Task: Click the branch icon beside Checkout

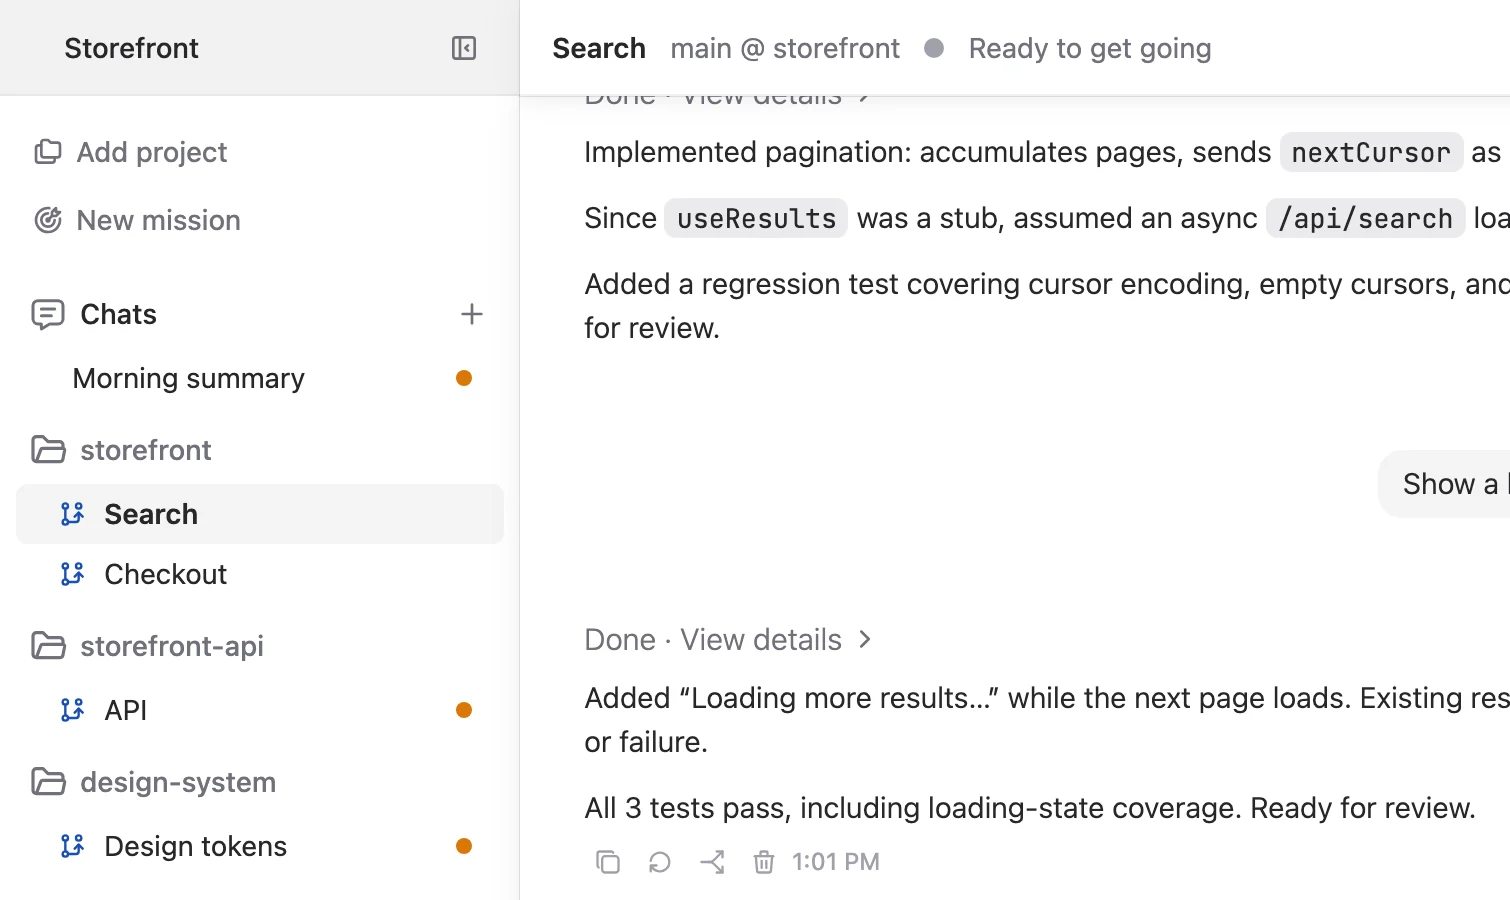Action: (72, 574)
